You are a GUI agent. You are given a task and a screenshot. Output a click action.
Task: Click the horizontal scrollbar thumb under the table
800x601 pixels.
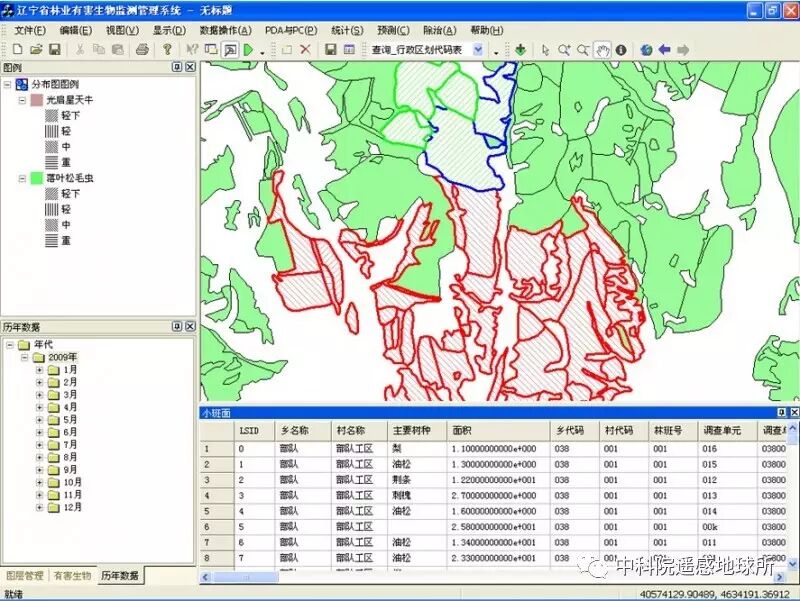click(x=245, y=577)
